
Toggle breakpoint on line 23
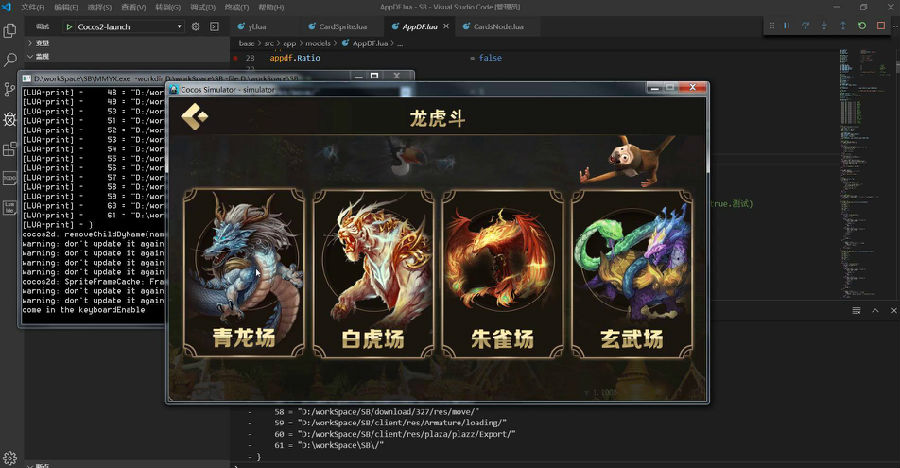click(235, 58)
